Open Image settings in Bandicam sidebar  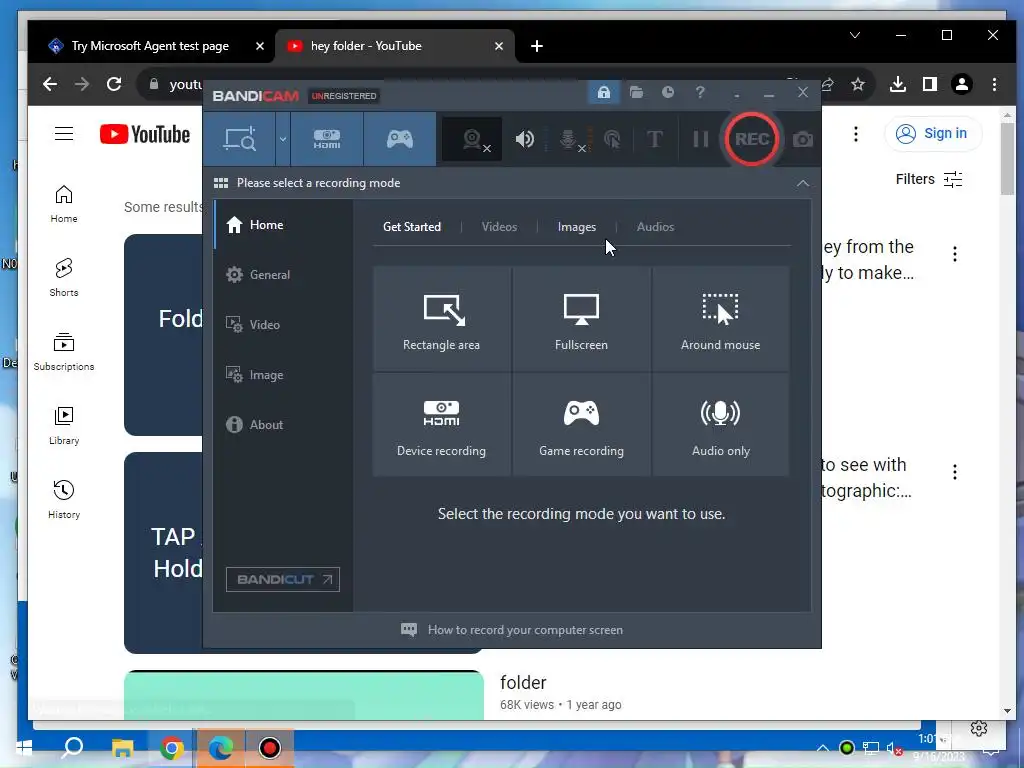283,375
